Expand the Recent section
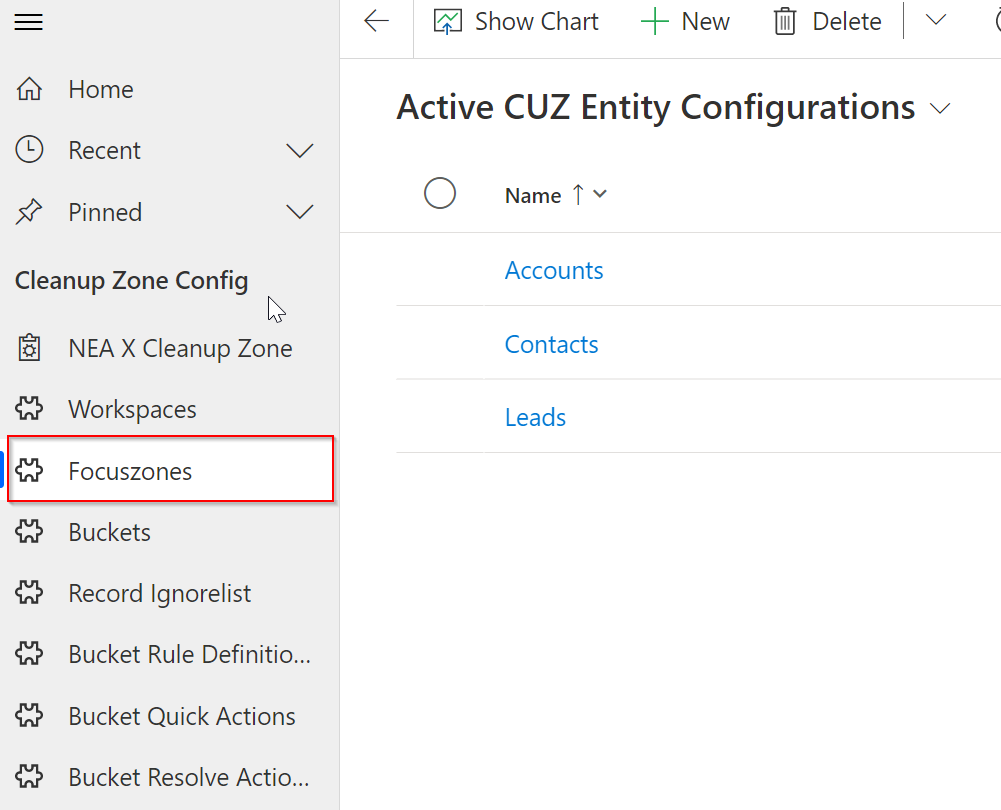The image size is (1001, 810). (300, 150)
